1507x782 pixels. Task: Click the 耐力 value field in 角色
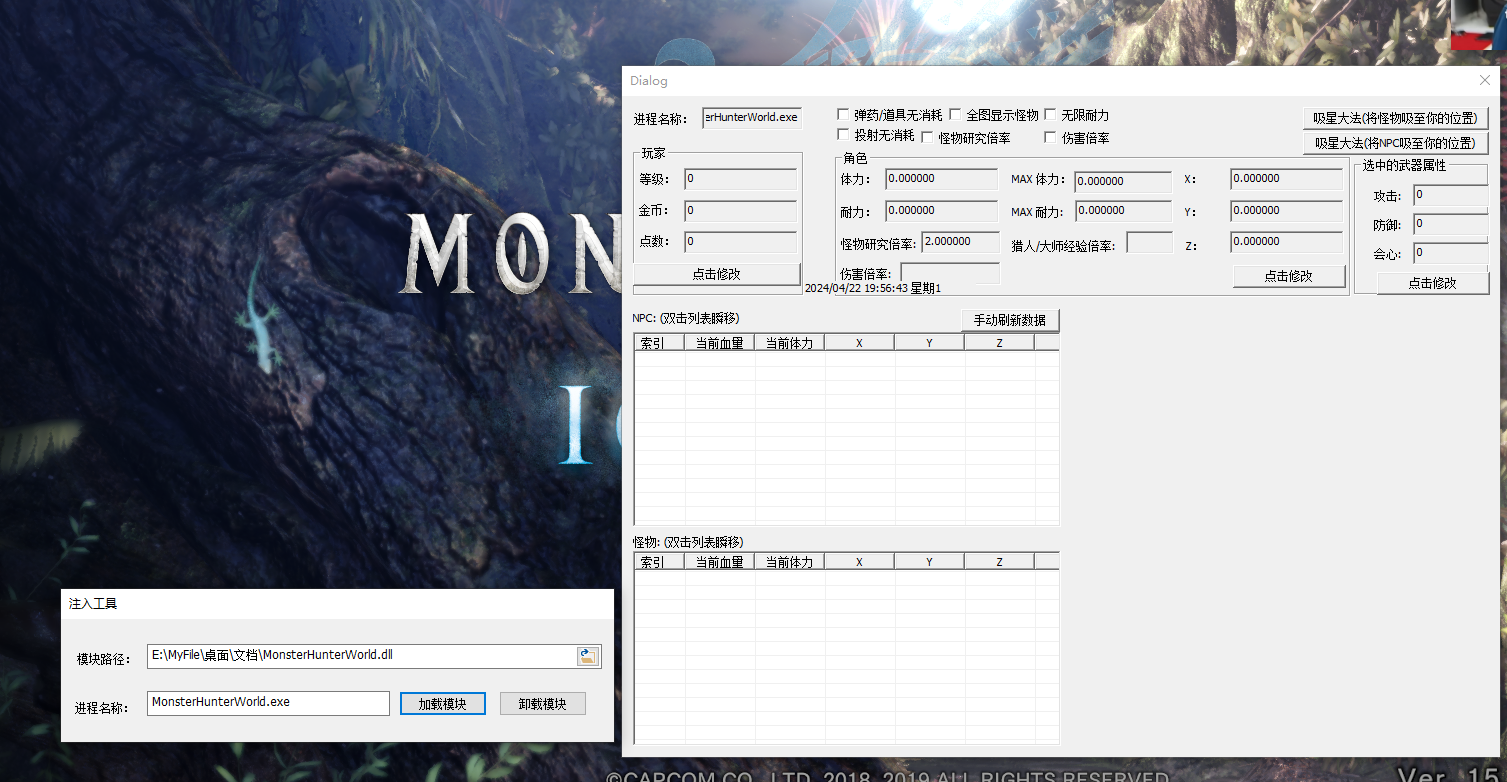(942, 211)
